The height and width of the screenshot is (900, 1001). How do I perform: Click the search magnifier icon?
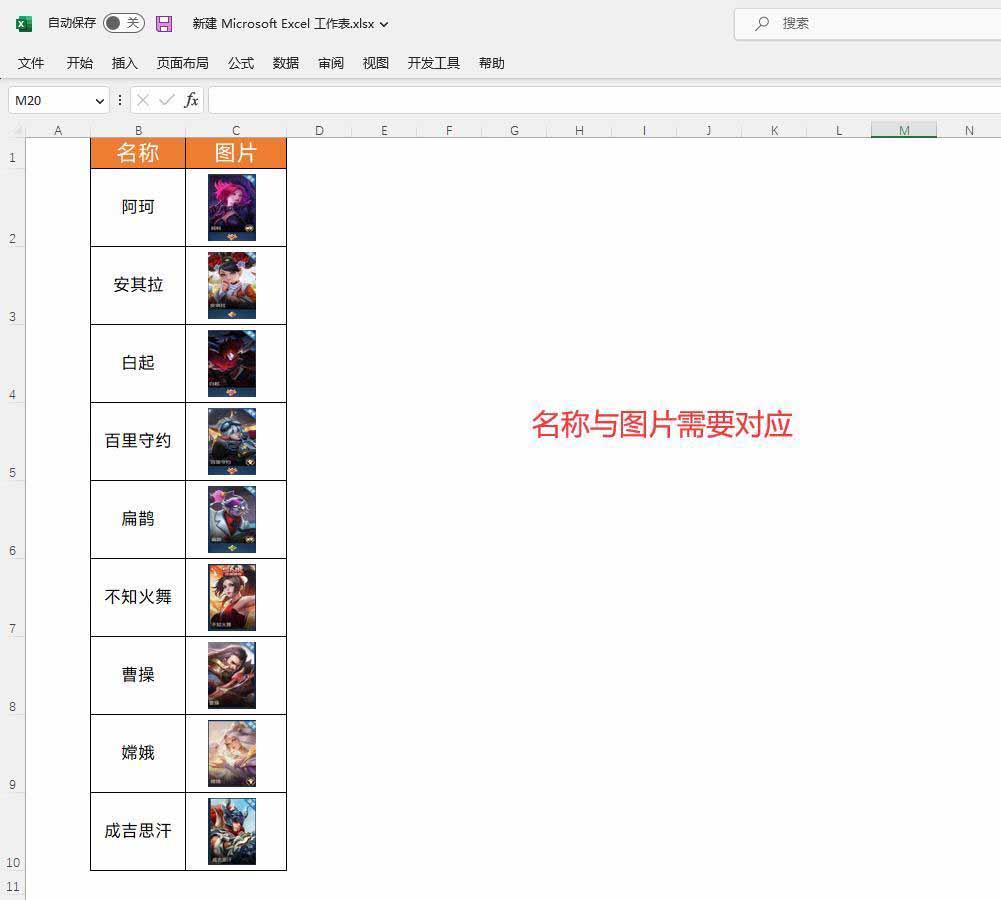click(x=761, y=24)
